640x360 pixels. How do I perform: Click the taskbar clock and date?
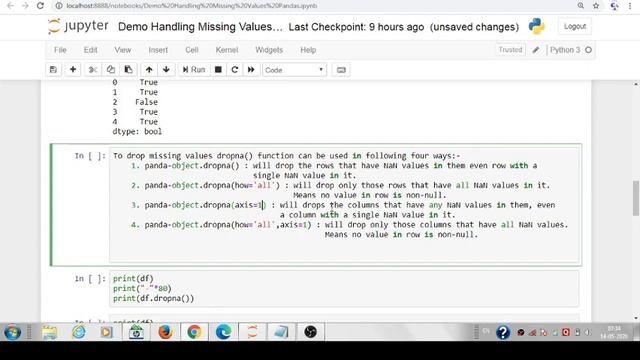tap(614, 332)
